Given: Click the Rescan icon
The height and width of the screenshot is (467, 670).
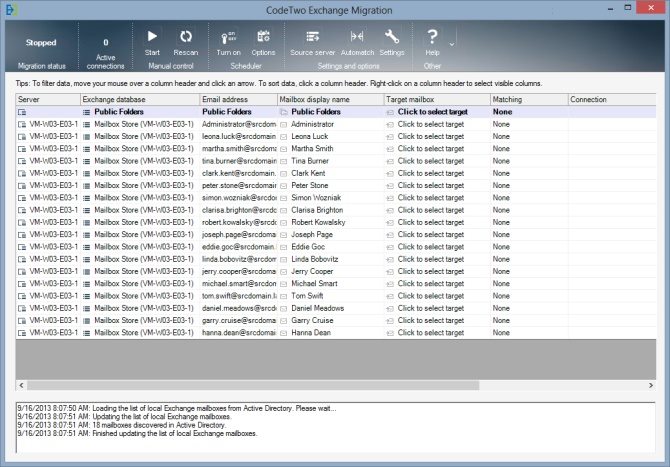Looking at the screenshot, I should point(185,37).
